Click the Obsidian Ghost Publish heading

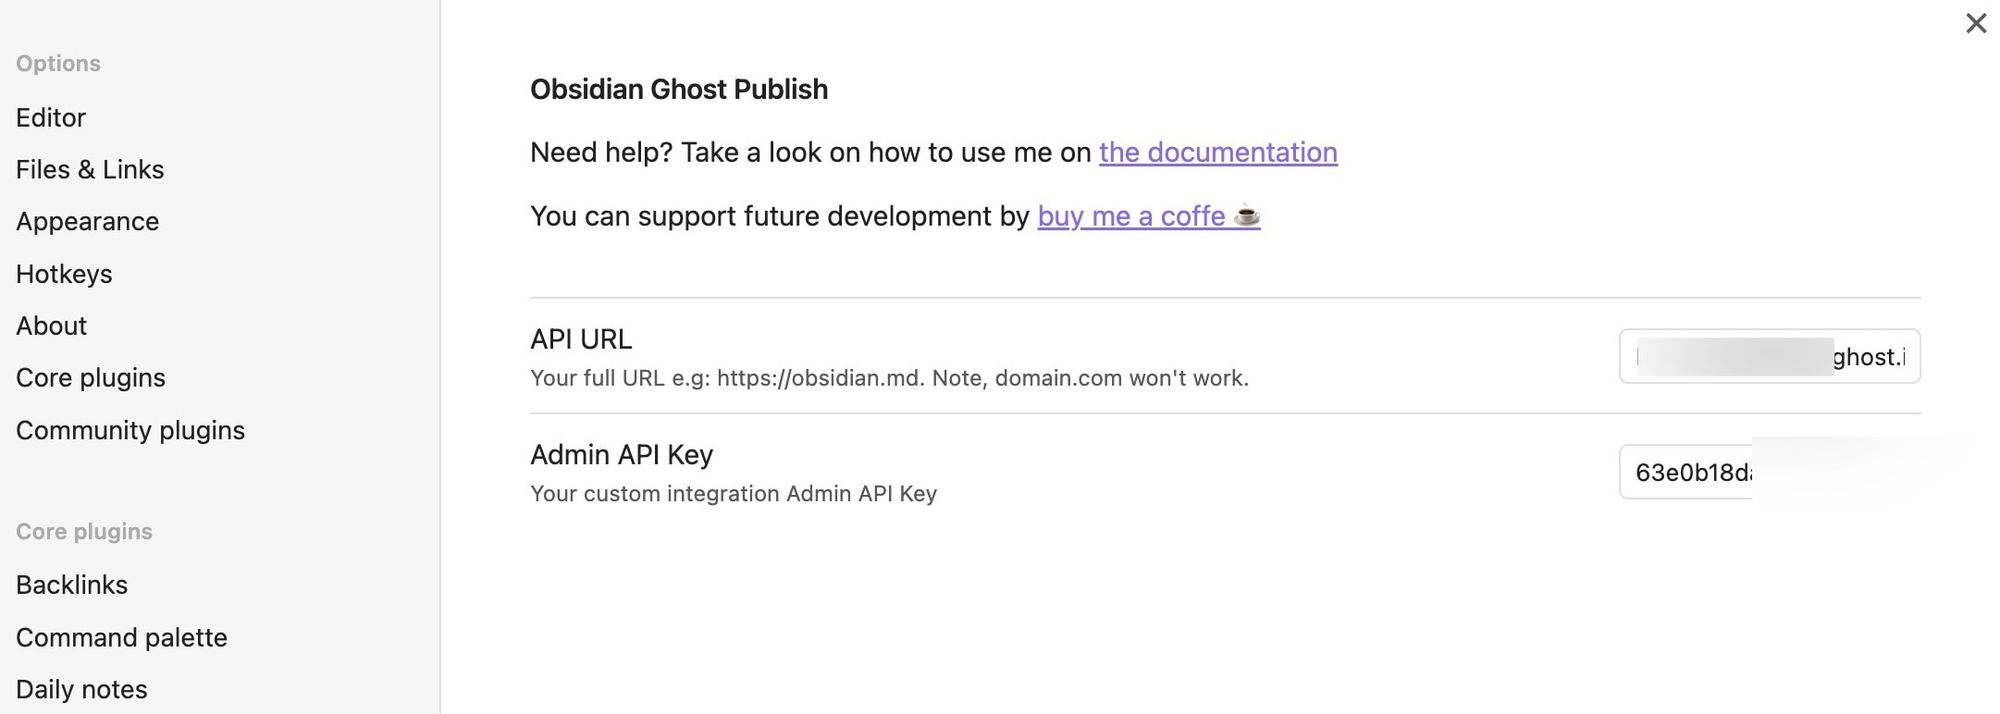(x=678, y=89)
